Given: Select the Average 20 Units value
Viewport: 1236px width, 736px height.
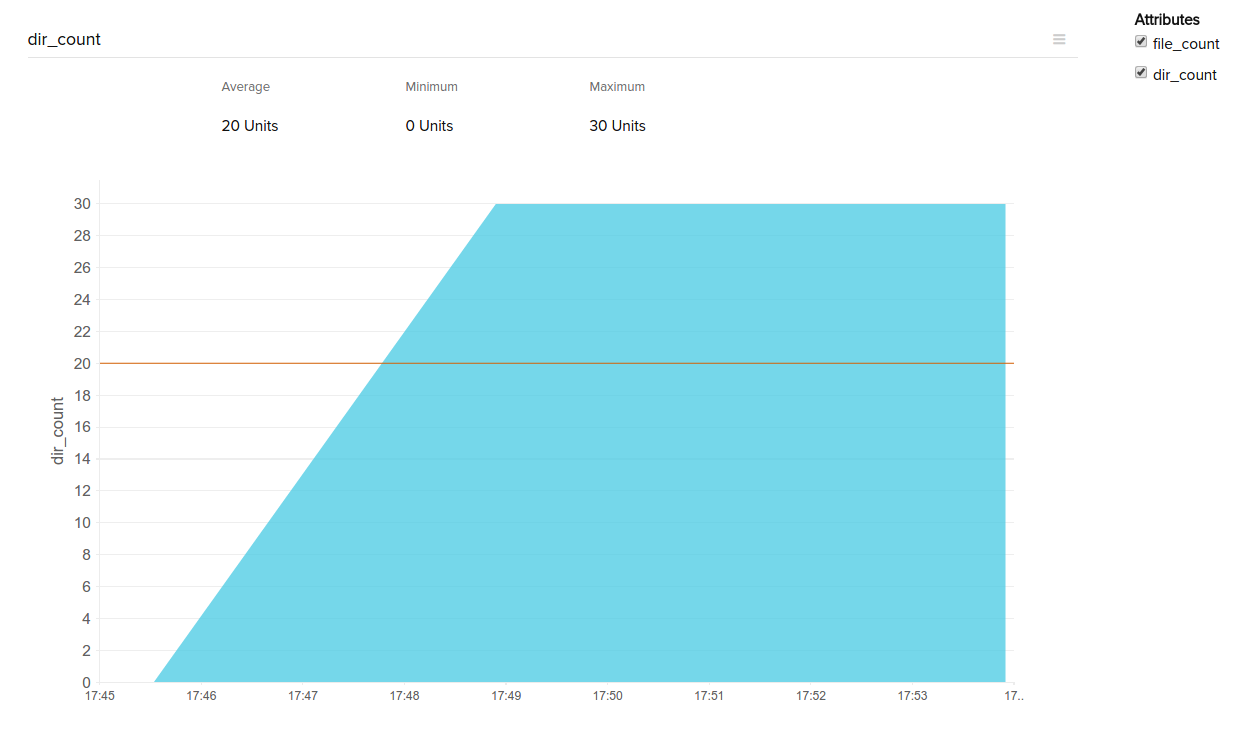Looking at the screenshot, I should [x=250, y=126].
